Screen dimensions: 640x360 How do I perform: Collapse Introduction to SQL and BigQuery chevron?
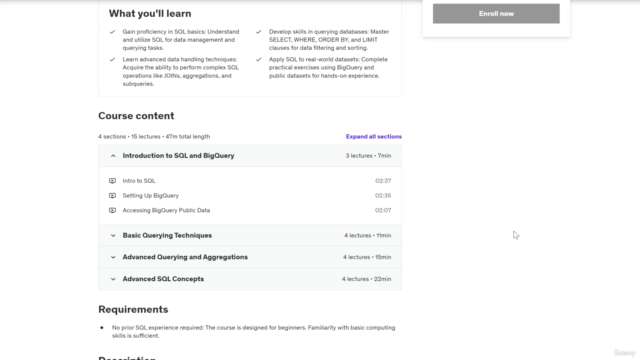click(x=113, y=156)
